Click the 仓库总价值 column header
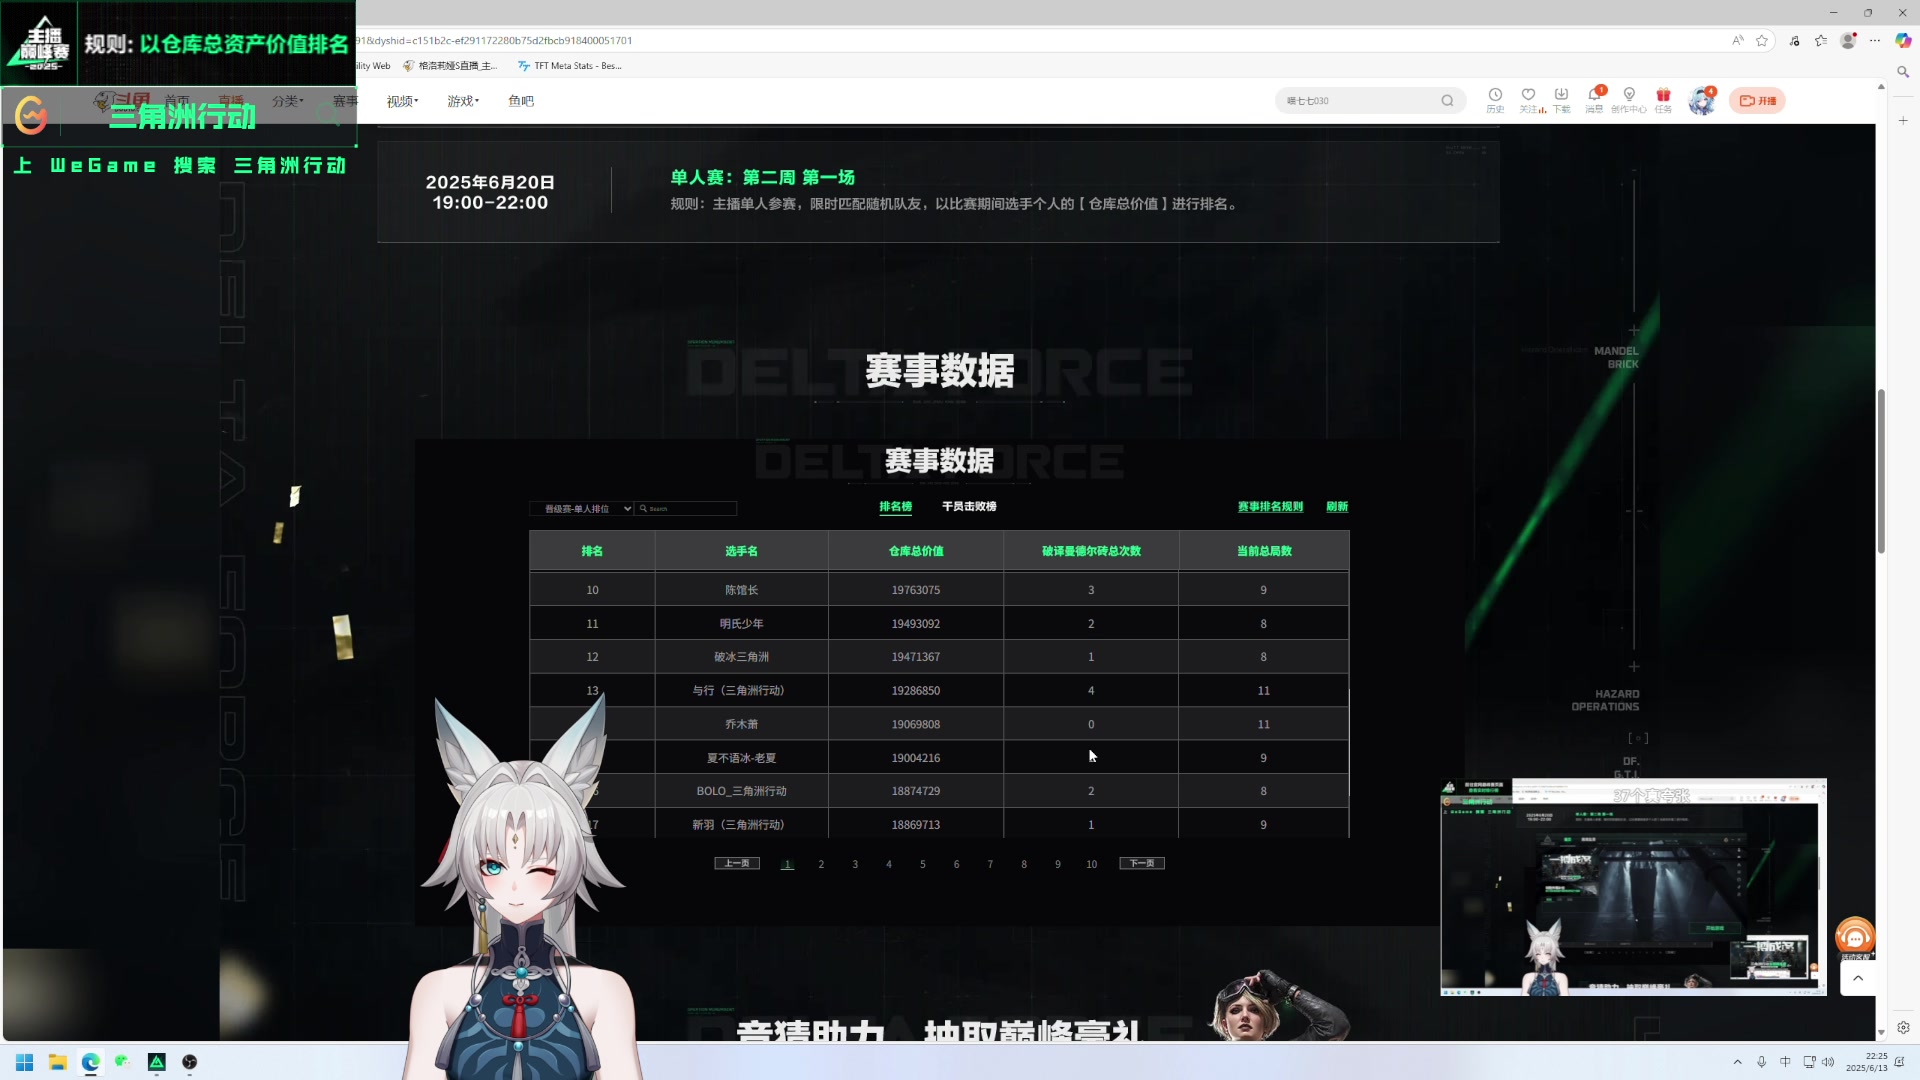1920x1080 pixels. point(916,551)
